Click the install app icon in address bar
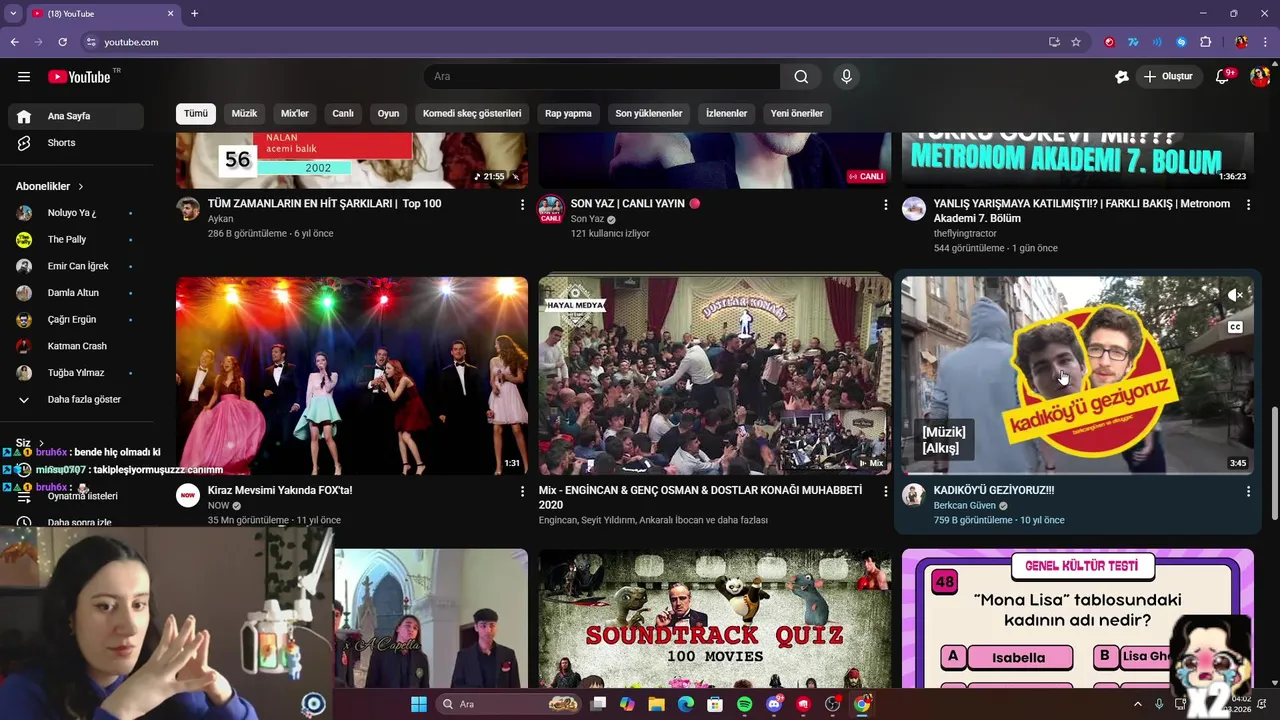1280x720 pixels. pos(1054,42)
